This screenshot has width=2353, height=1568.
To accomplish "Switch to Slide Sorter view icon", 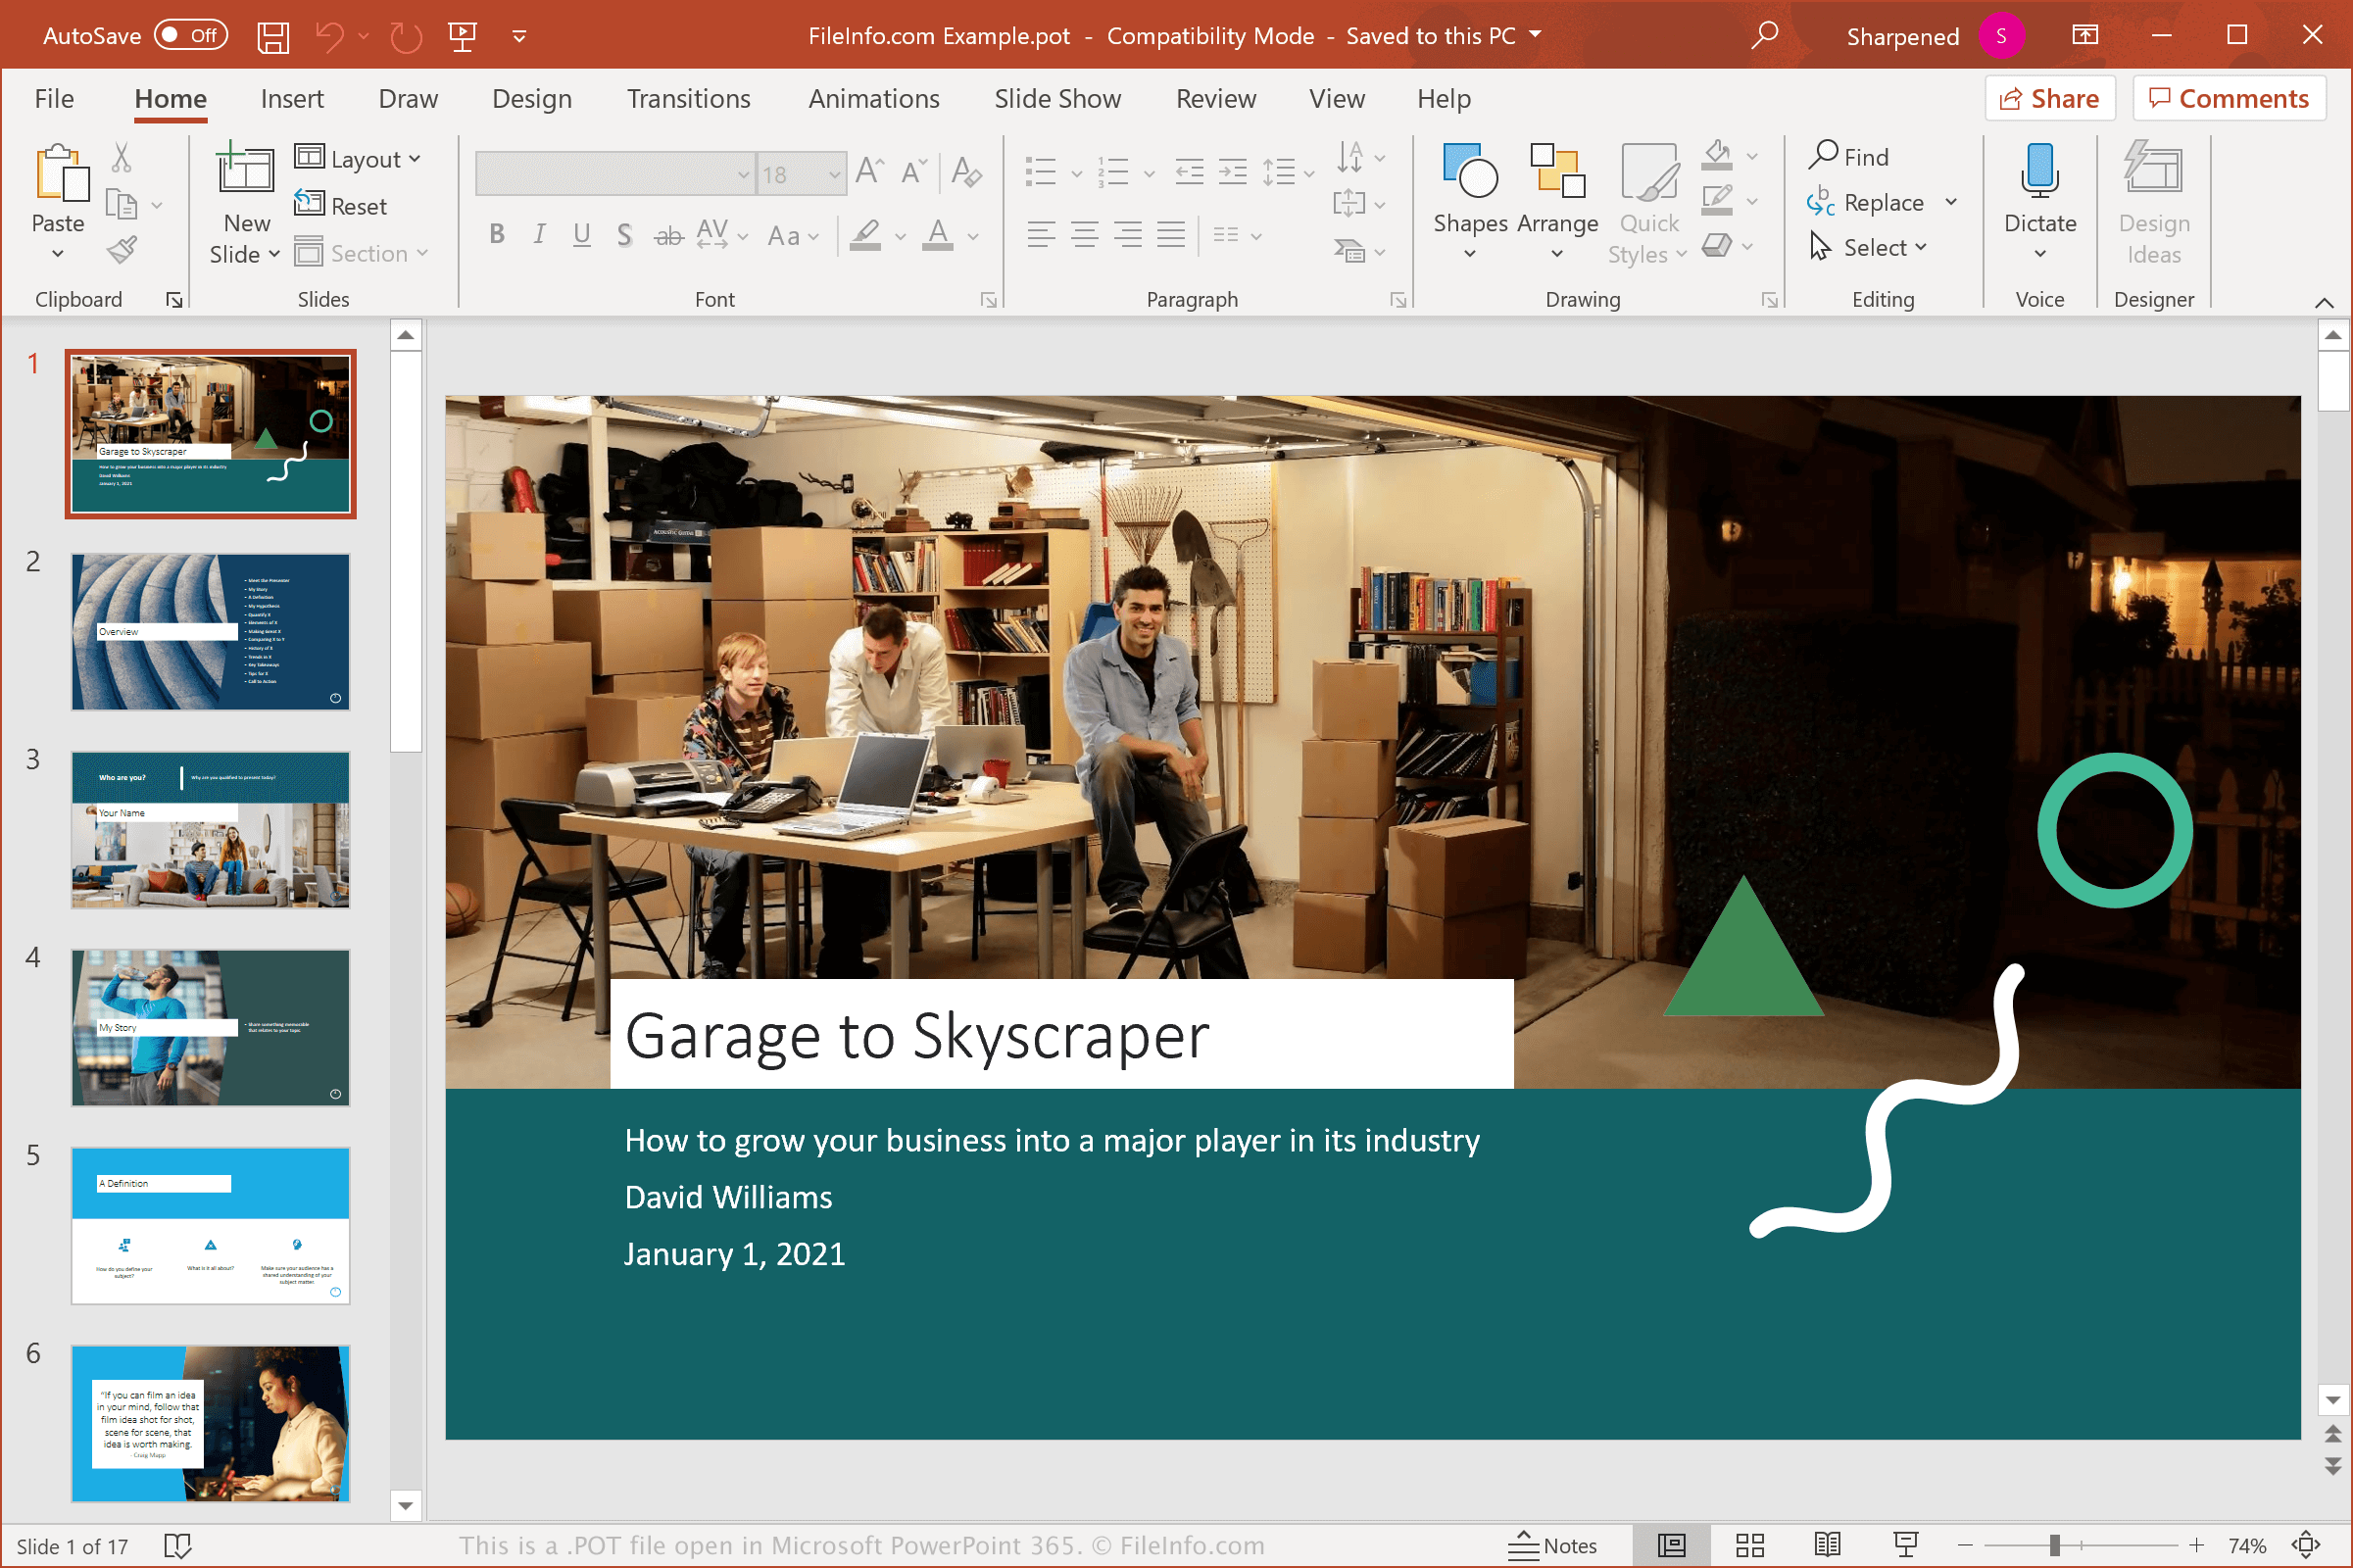I will pos(1749,1545).
